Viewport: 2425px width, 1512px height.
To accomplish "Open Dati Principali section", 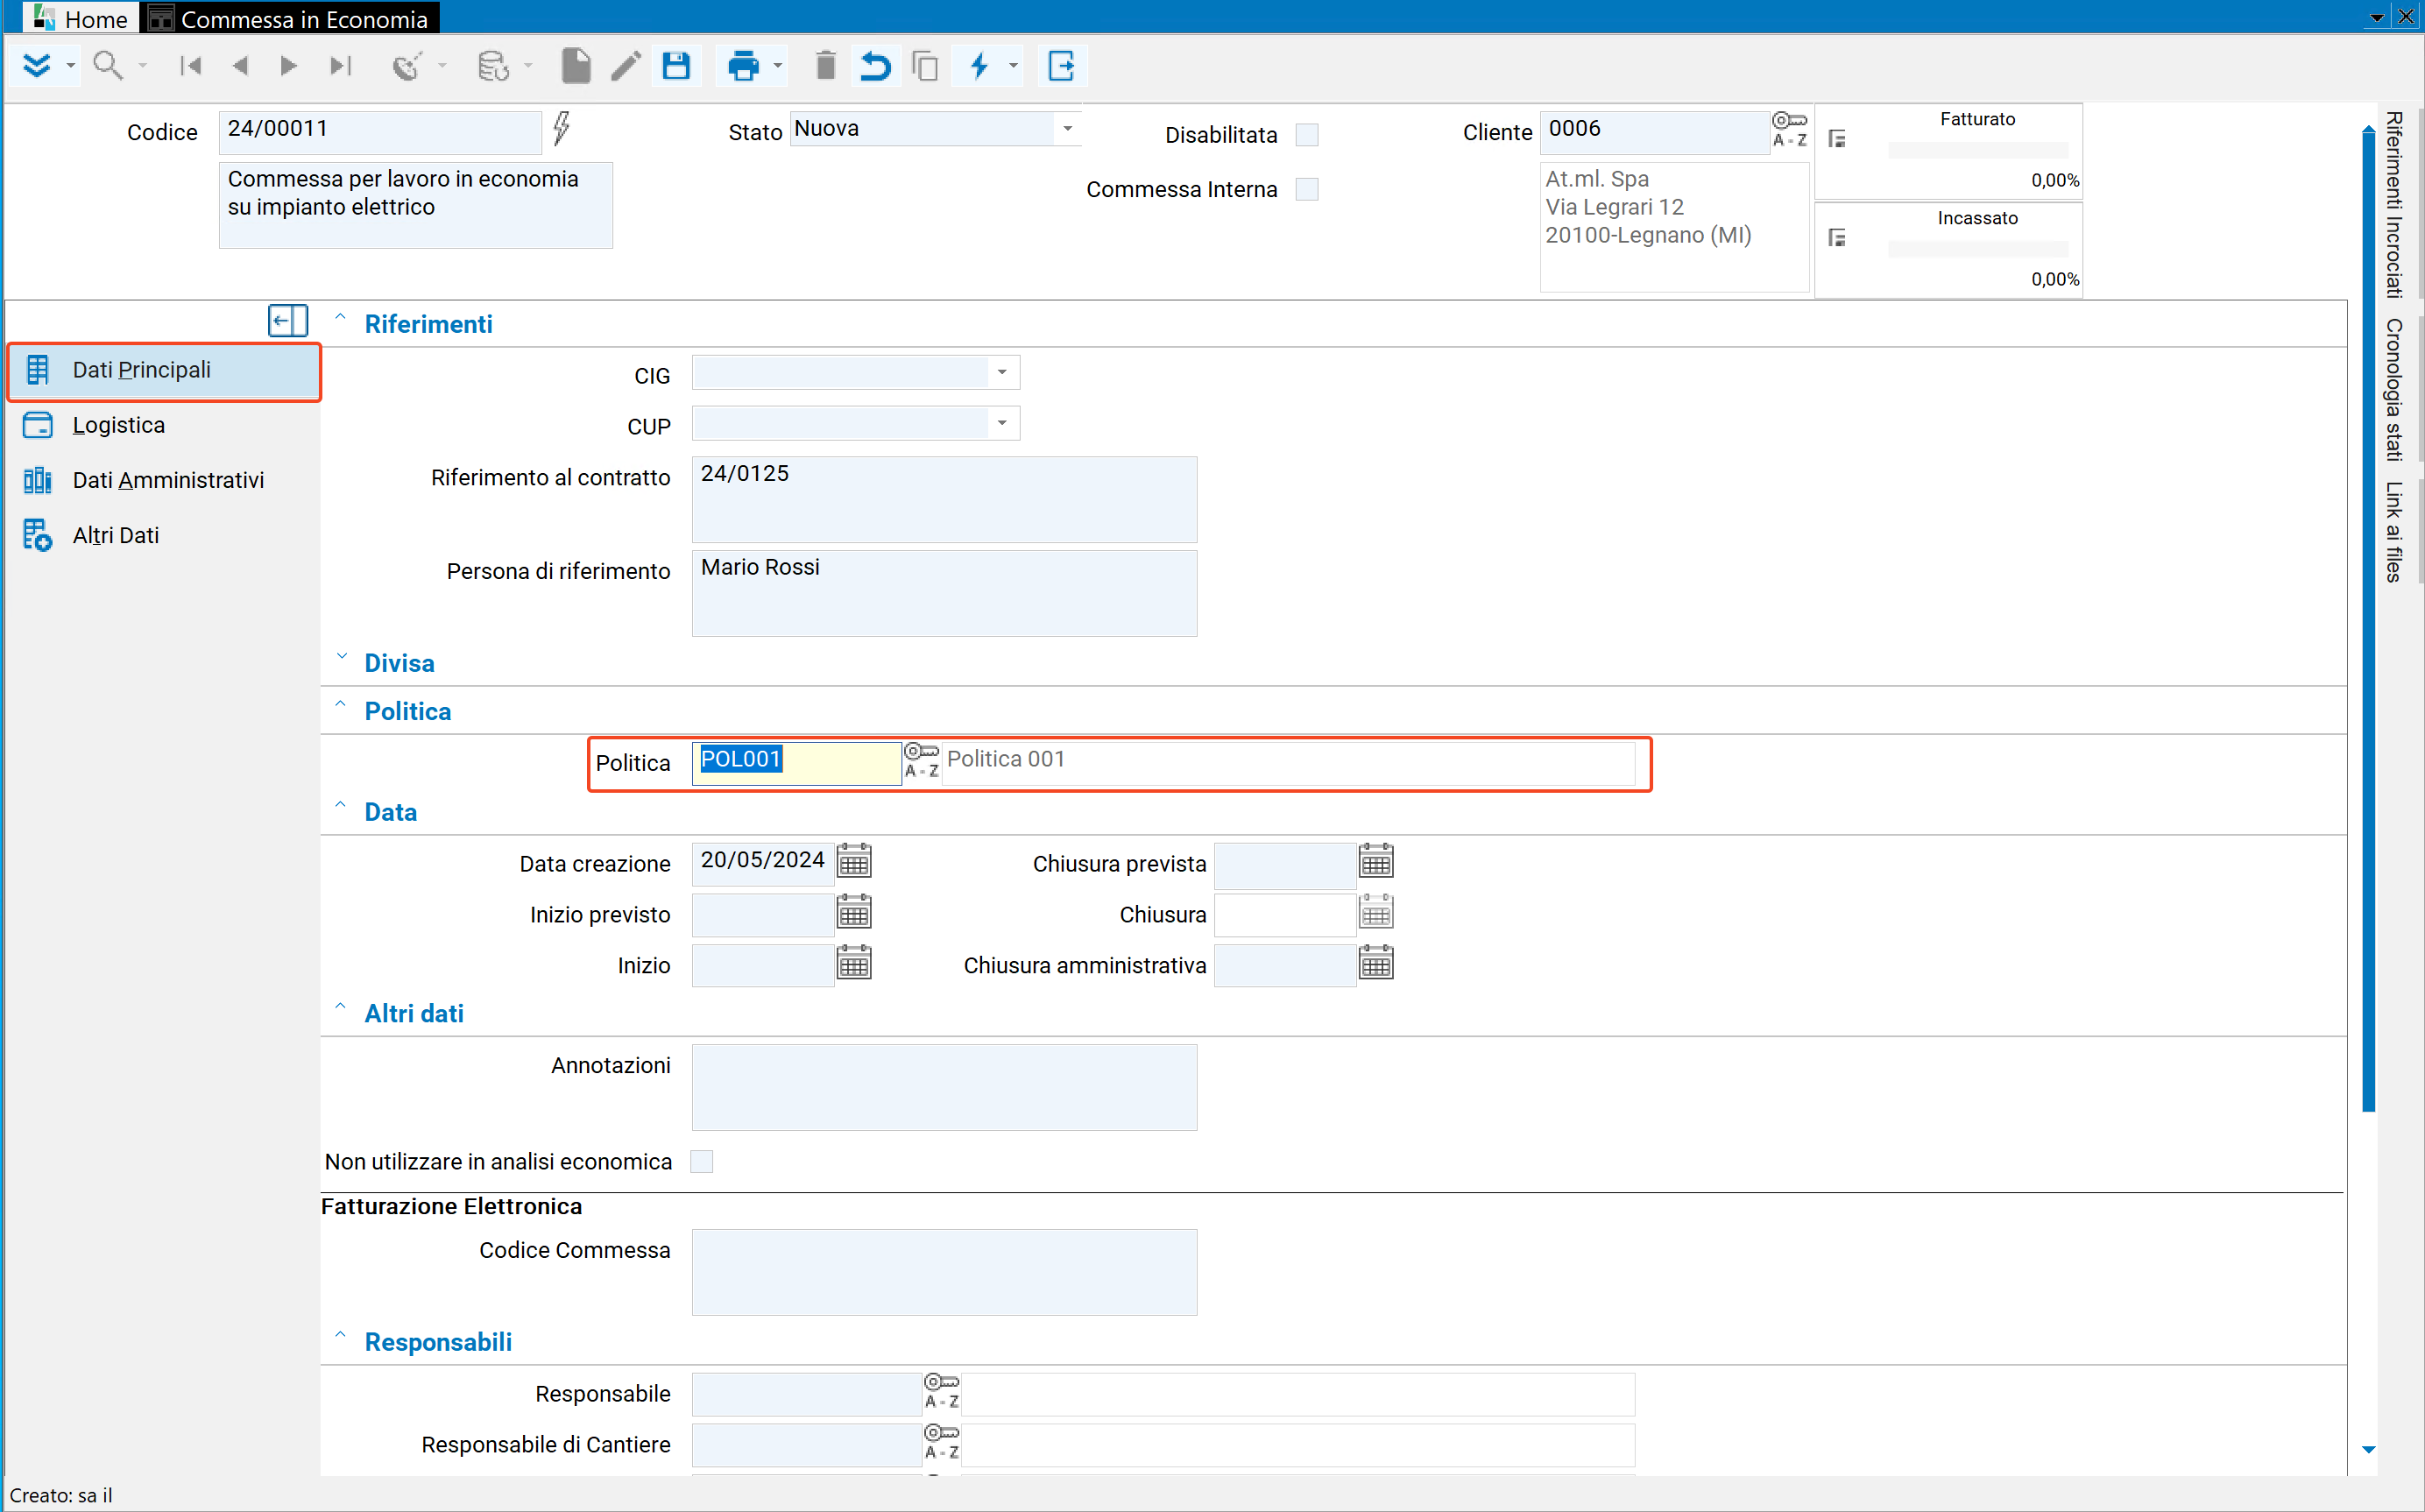I will [x=165, y=371].
